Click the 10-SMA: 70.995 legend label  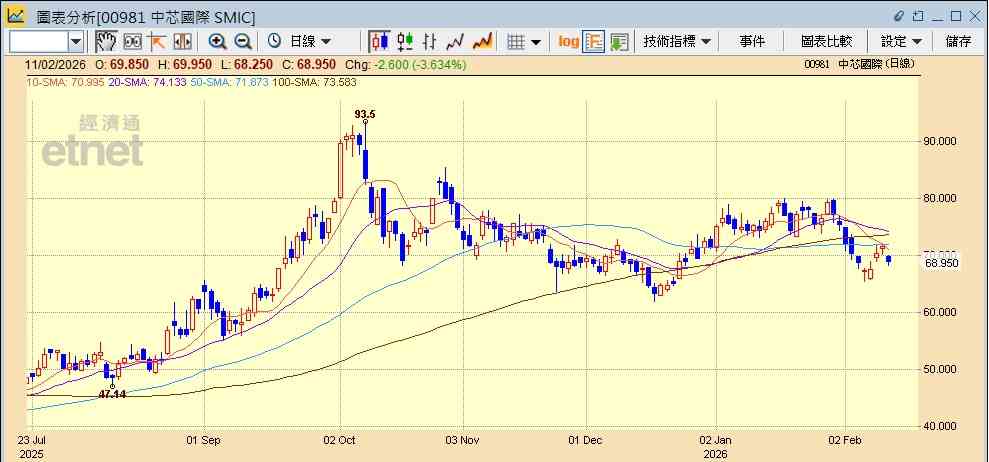click(65, 82)
